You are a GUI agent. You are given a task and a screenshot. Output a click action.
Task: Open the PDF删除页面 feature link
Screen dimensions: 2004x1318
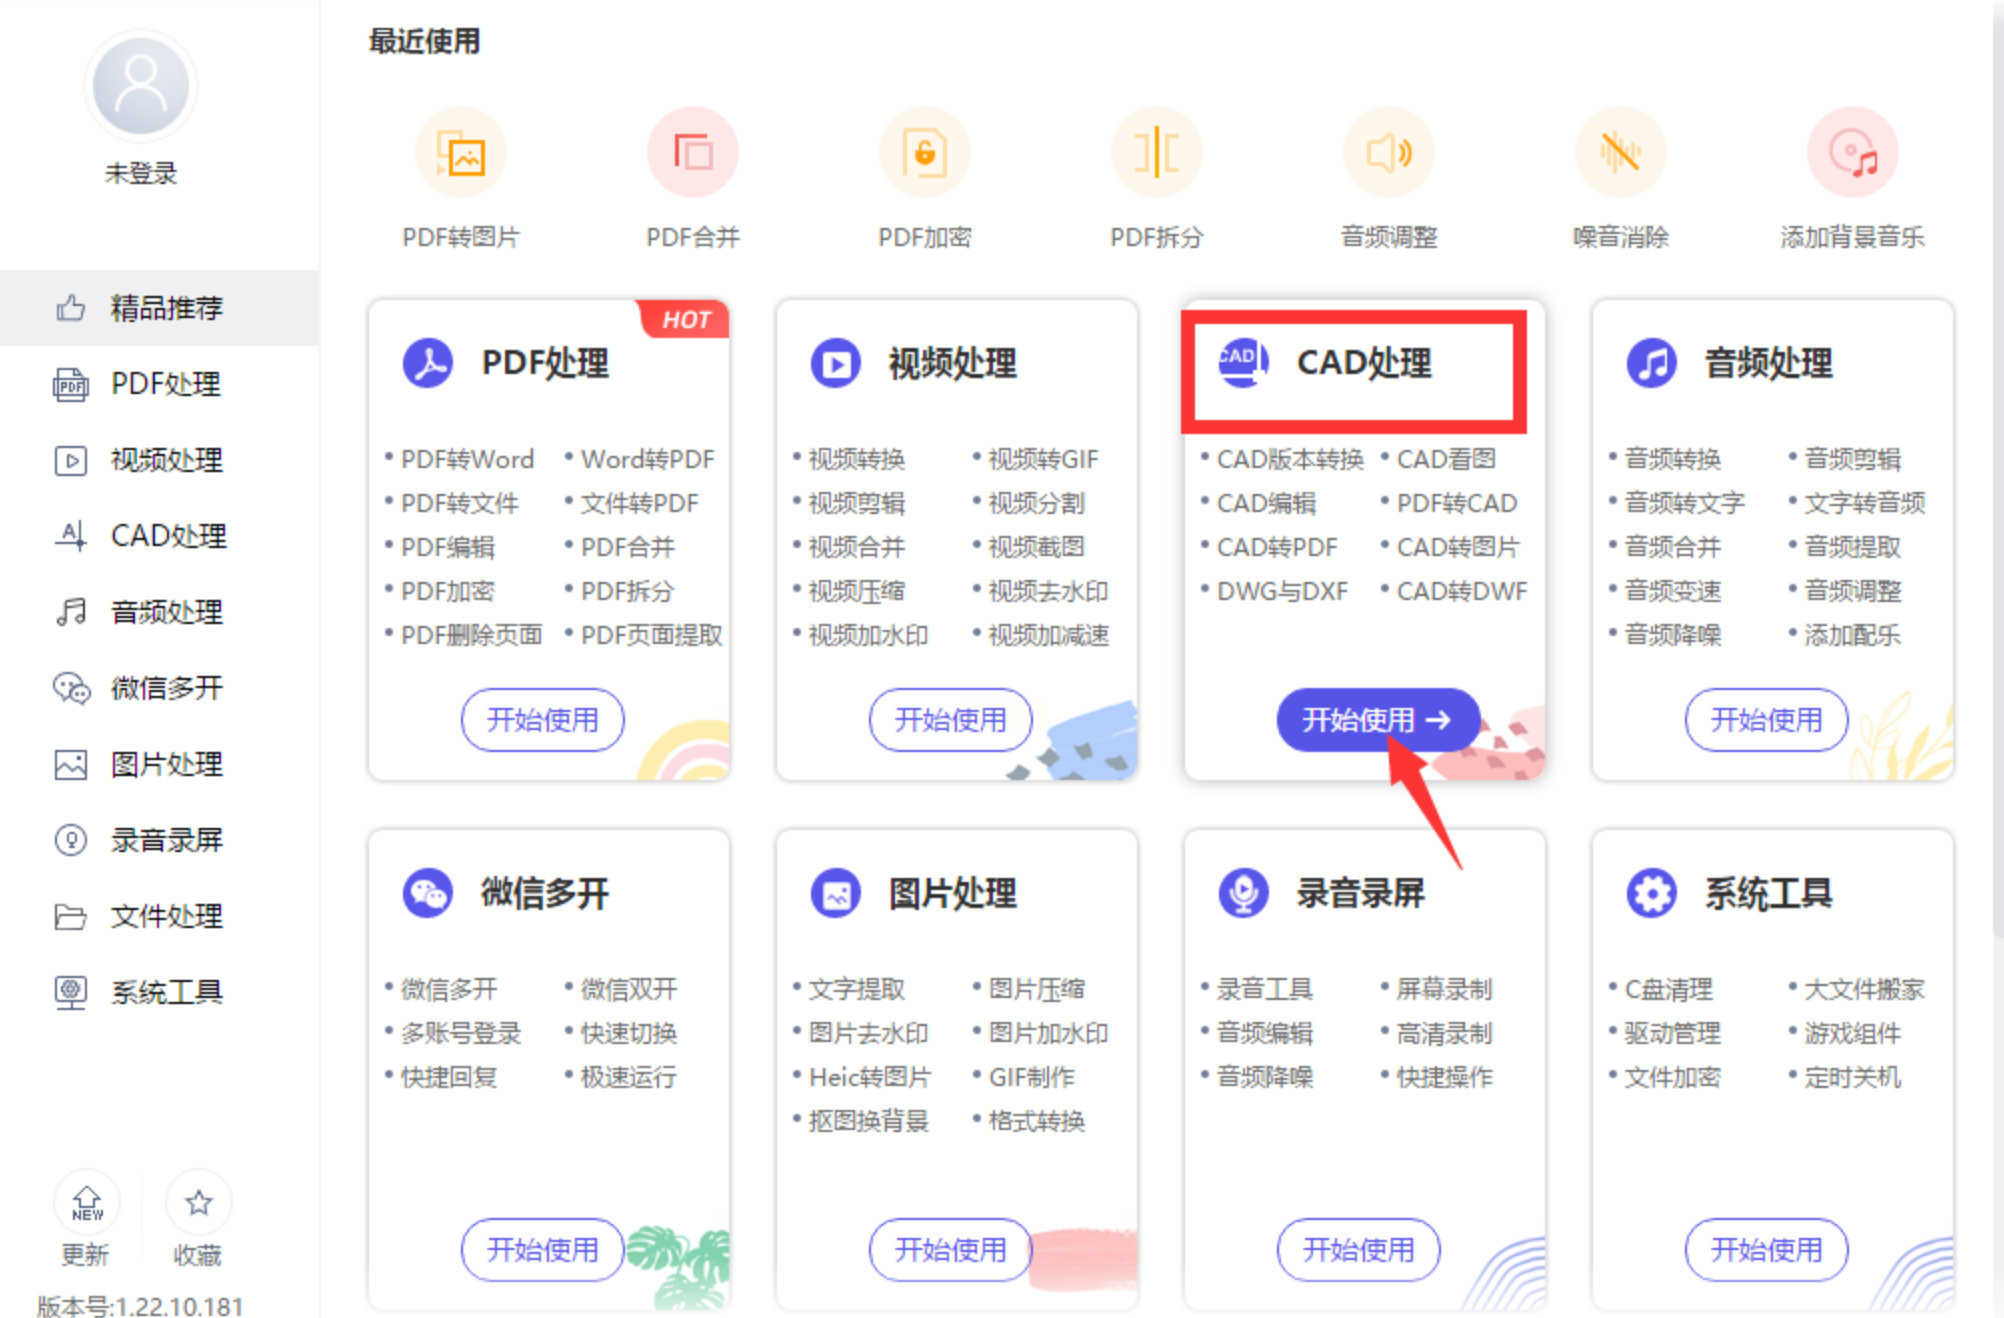point(471,635)
